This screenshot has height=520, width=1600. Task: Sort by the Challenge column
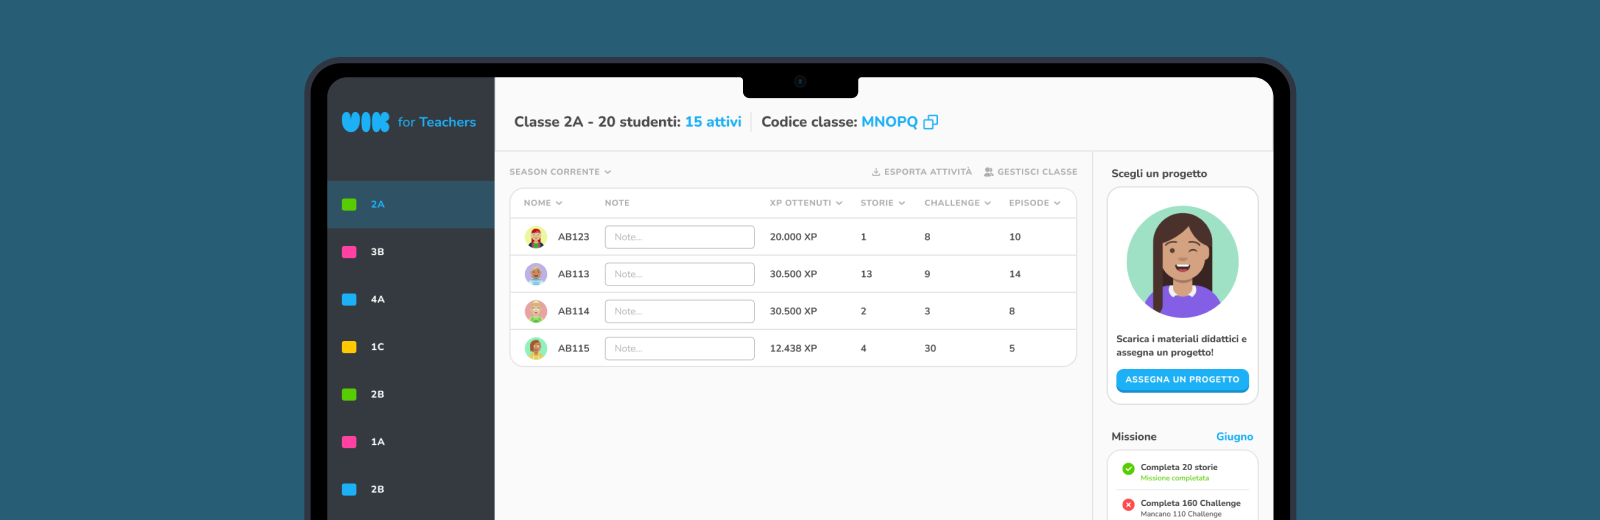coord(958,203)
